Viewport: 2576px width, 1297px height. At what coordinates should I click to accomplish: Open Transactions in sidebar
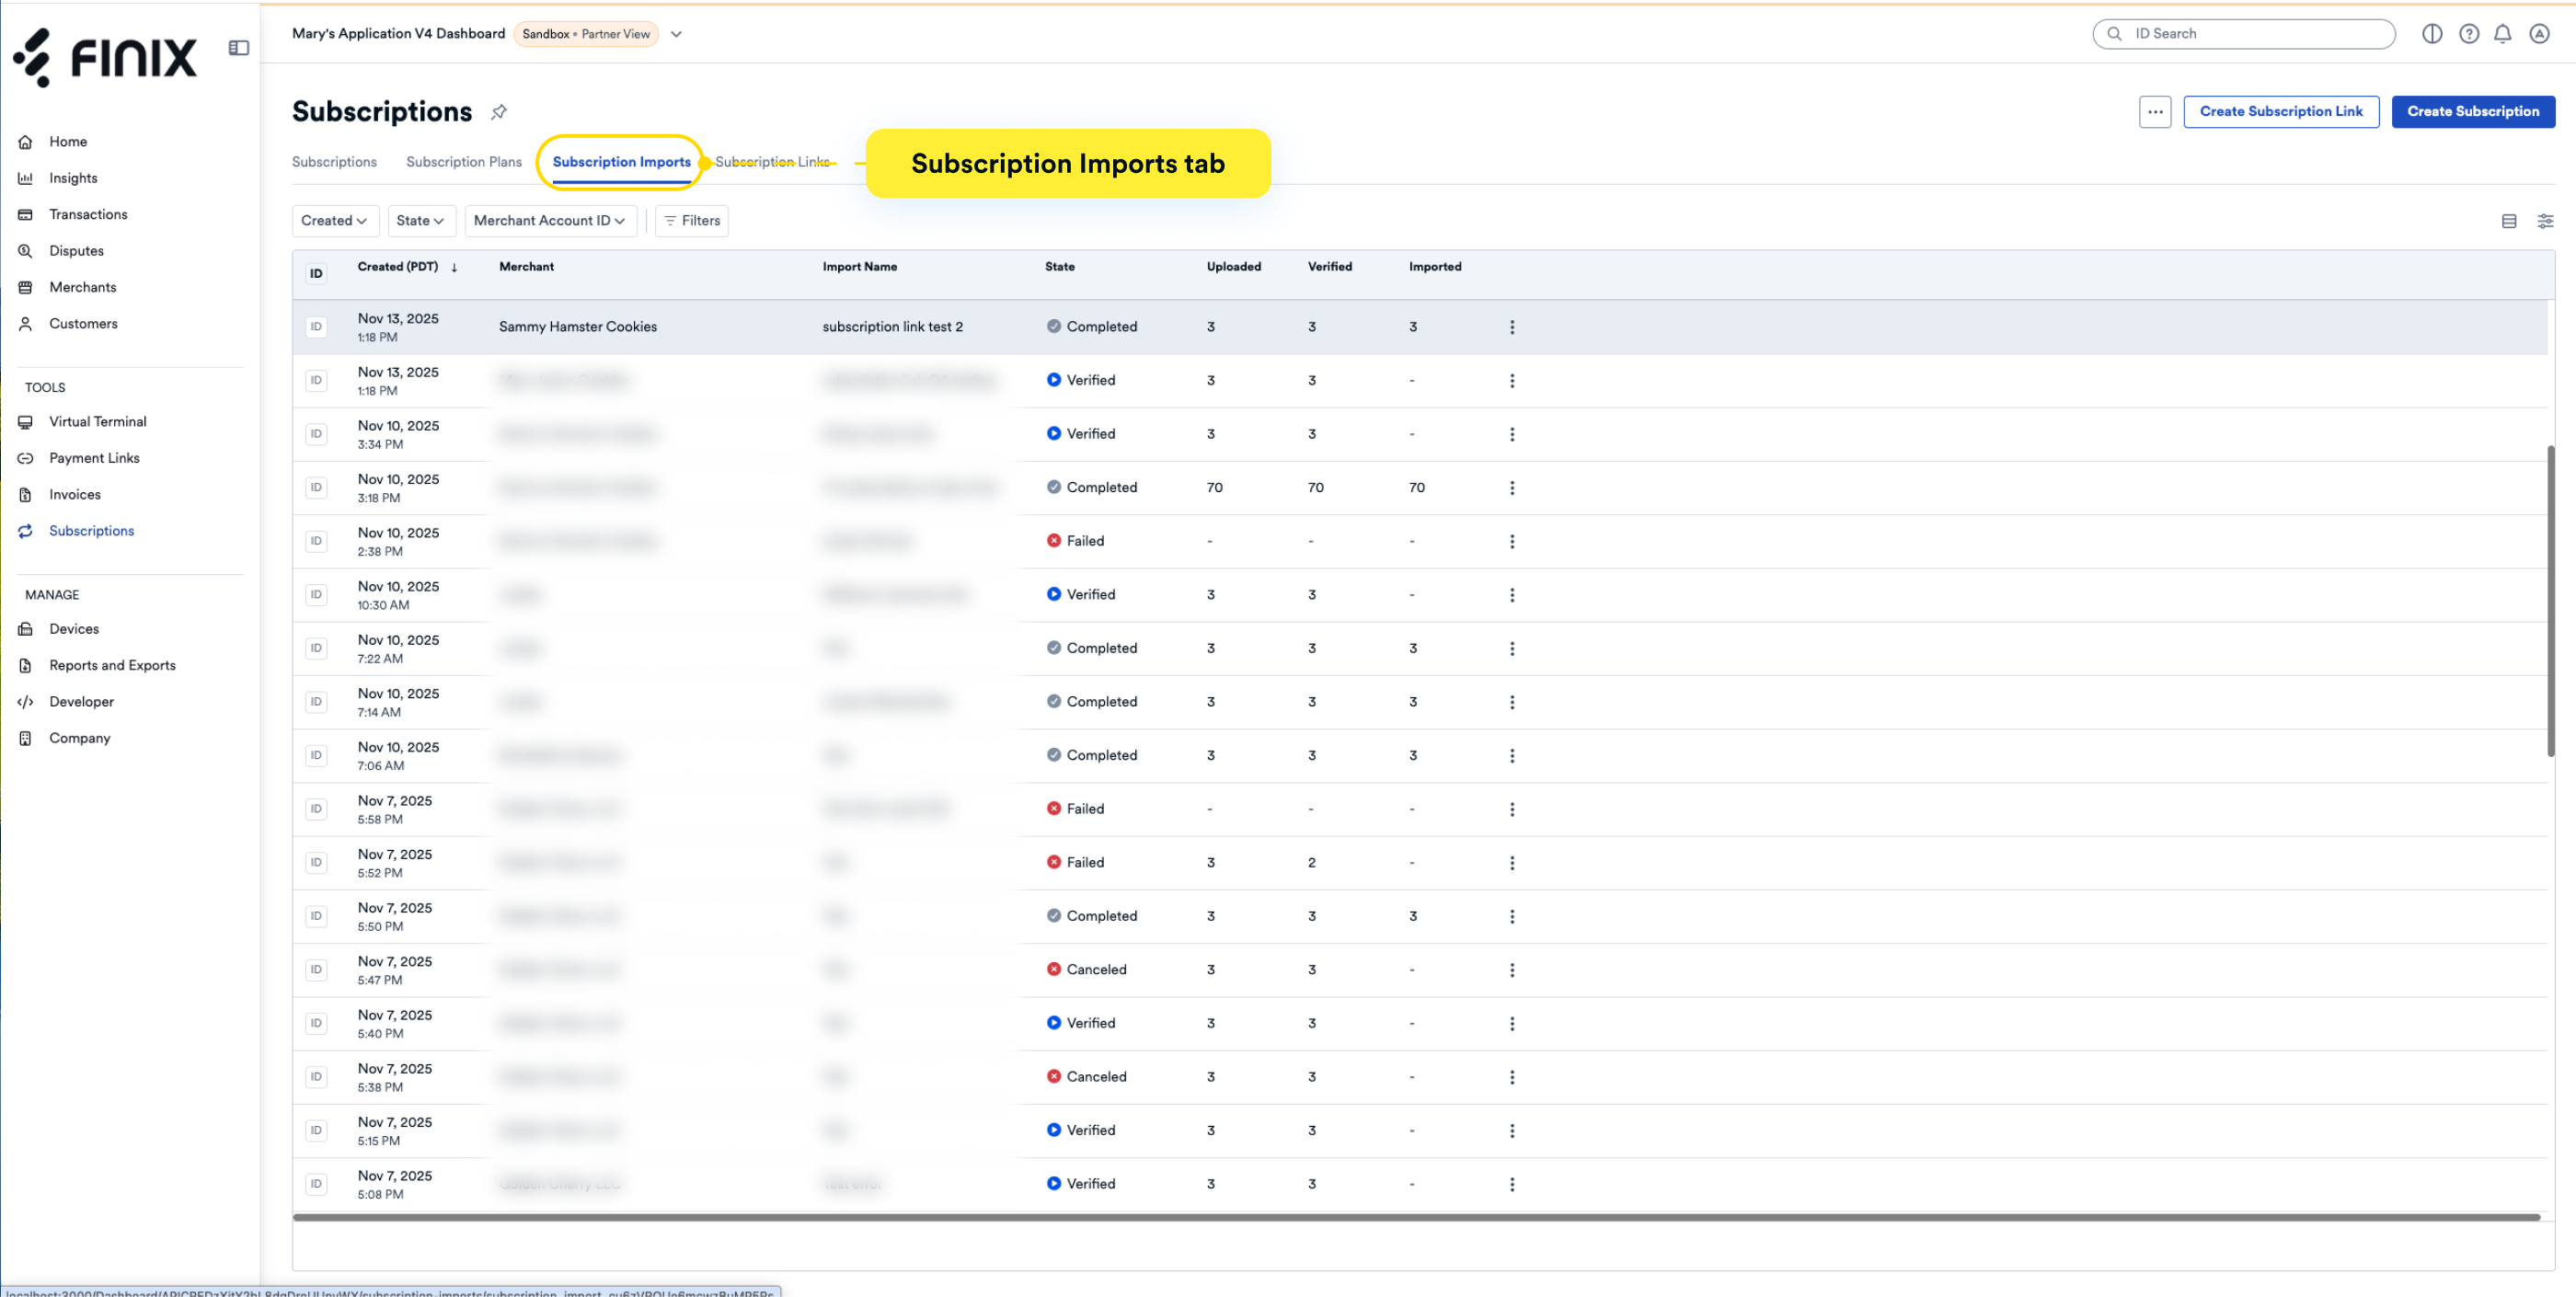click(x=88, y=215)
